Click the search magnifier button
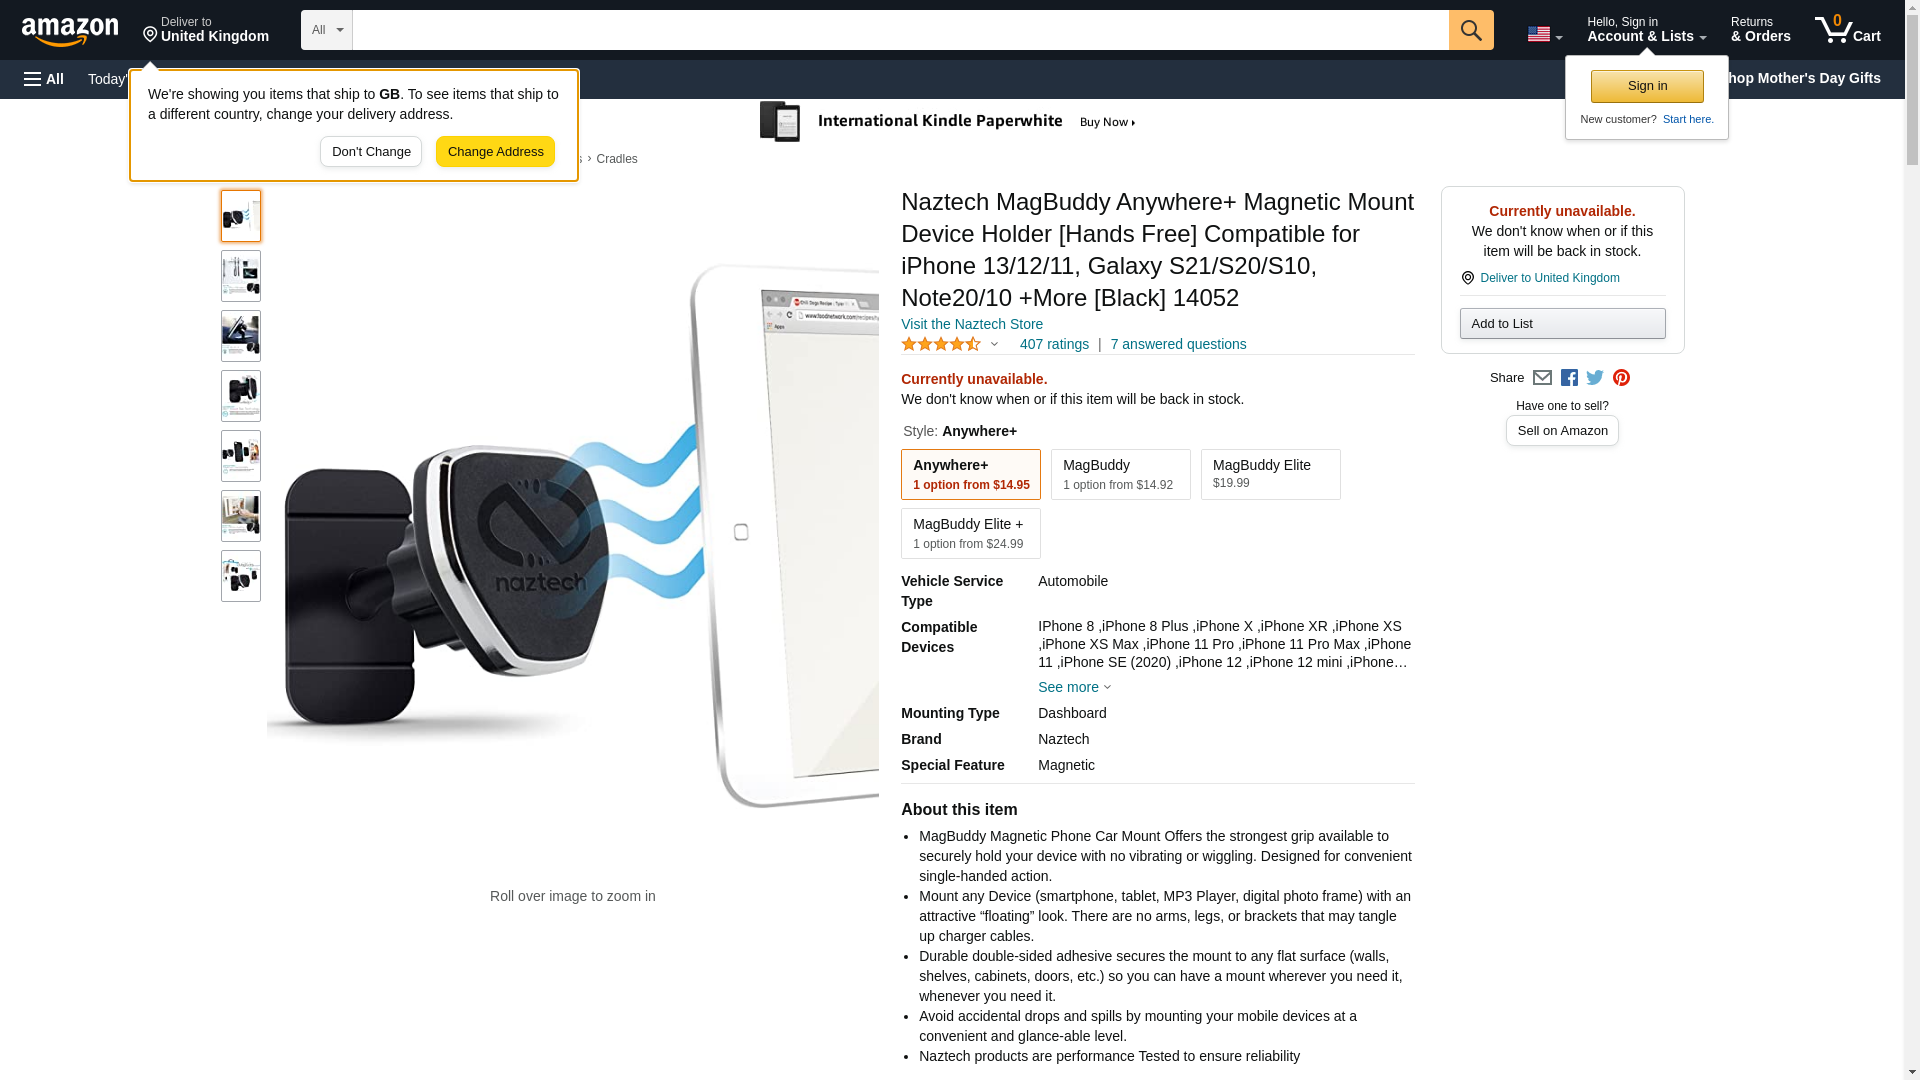1920x1080 pixels. pyautogui.click(x=1470, y=30)
